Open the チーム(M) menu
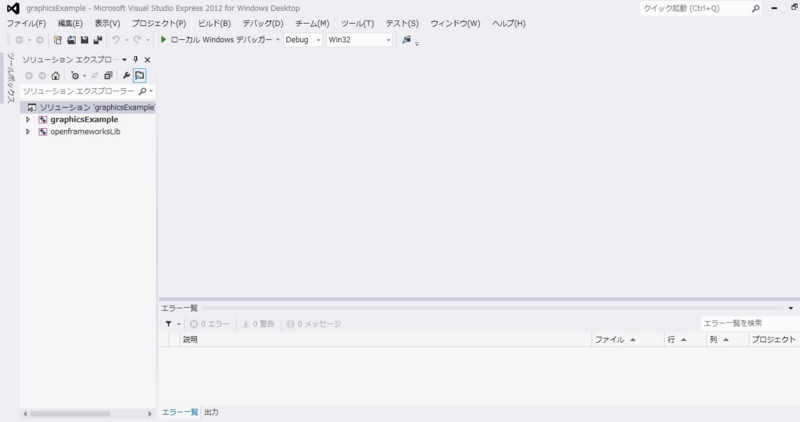Screen dimensions: 800x422 312,23
